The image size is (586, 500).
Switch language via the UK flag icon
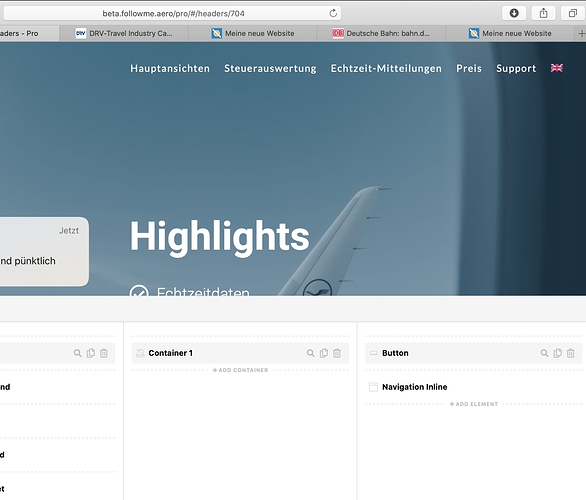click(556, 68)
